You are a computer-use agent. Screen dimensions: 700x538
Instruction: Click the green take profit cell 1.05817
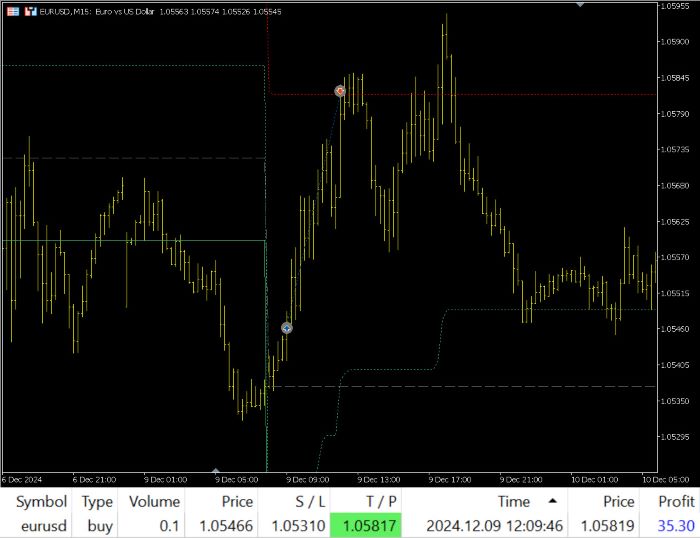click(366, 525)
